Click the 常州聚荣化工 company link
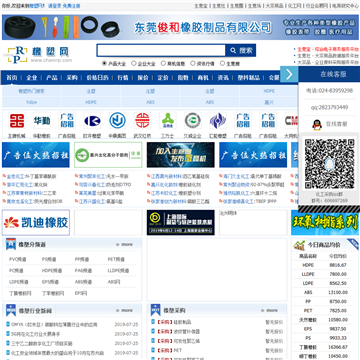This screenshot has width=360, height=360. coord(92,176)
